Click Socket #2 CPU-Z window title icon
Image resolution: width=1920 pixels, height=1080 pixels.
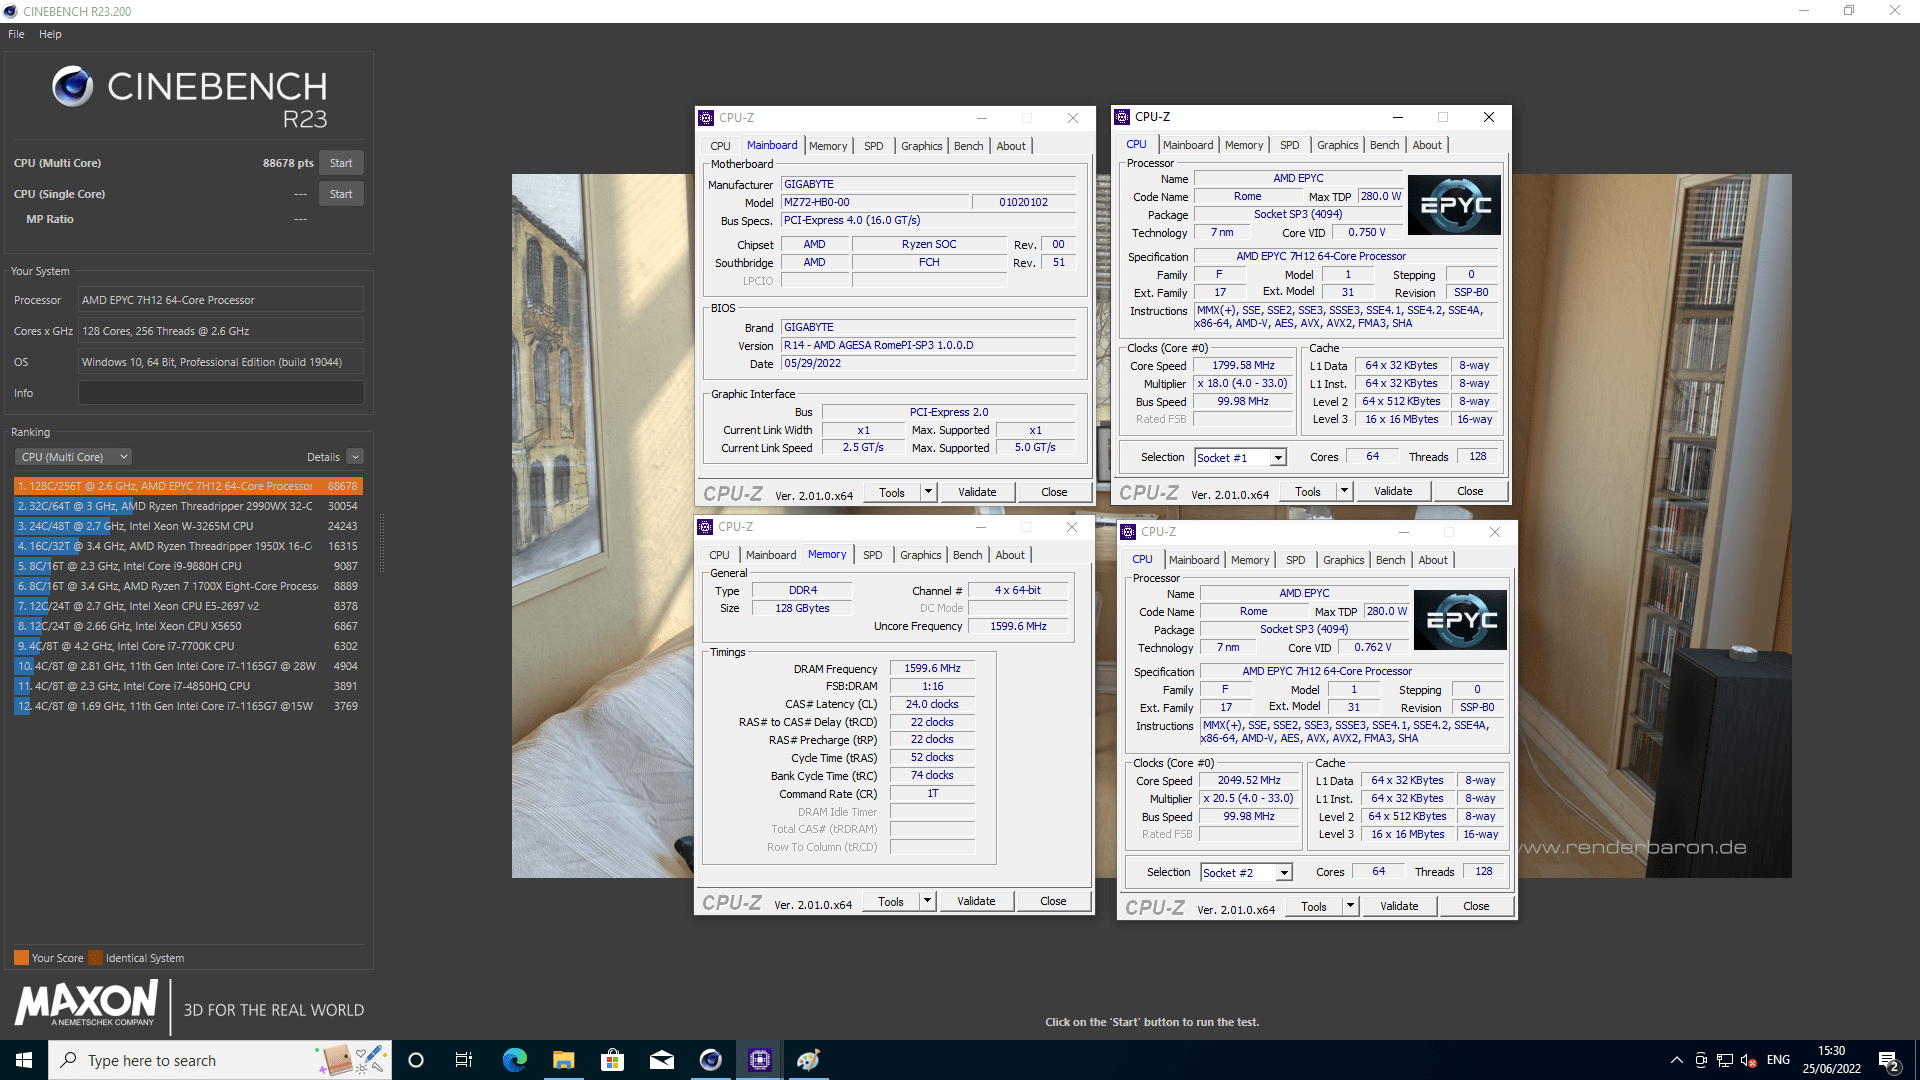coord(1128,532)
